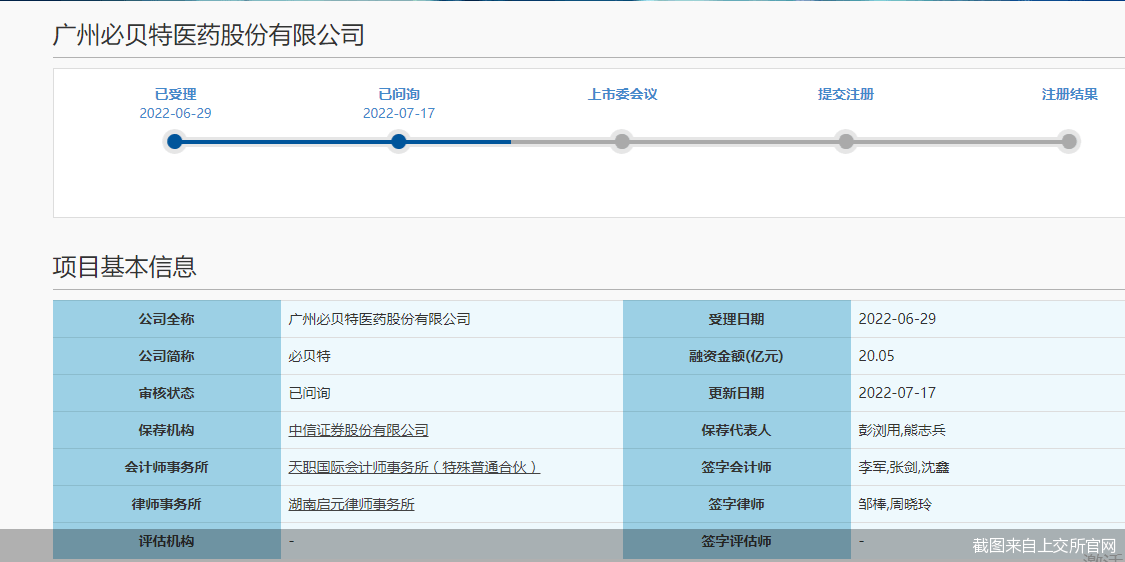The image size is (1125, 562).
Task: Select the 上市委会议 stage label
Action: (x=623, y=94)
